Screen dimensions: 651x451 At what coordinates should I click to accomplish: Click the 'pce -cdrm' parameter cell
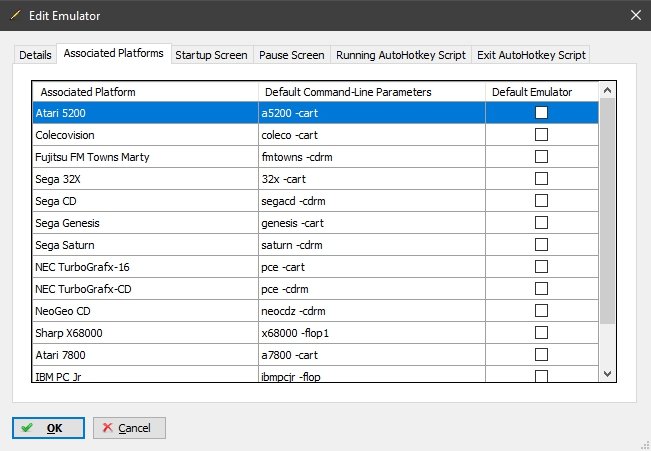372,289
